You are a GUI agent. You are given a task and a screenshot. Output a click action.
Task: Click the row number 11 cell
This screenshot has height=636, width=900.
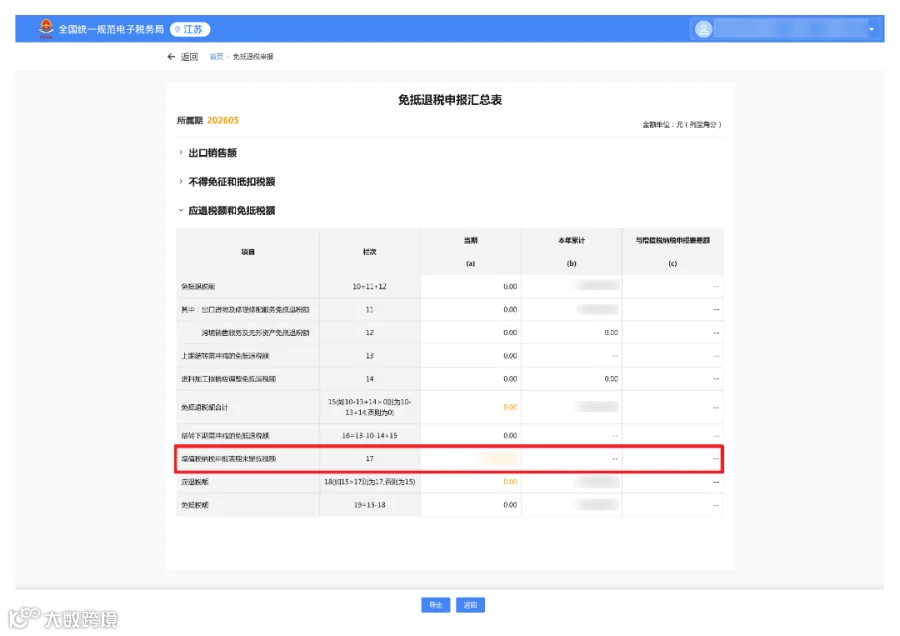click(370, 309)
